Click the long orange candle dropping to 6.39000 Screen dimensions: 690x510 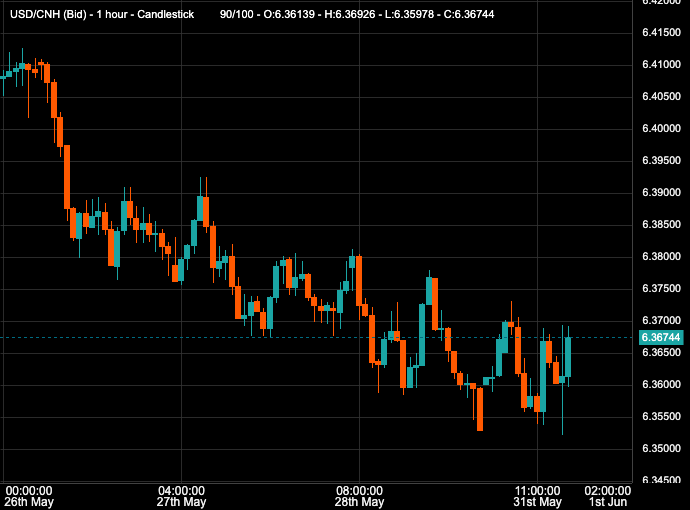pos(67,177)
